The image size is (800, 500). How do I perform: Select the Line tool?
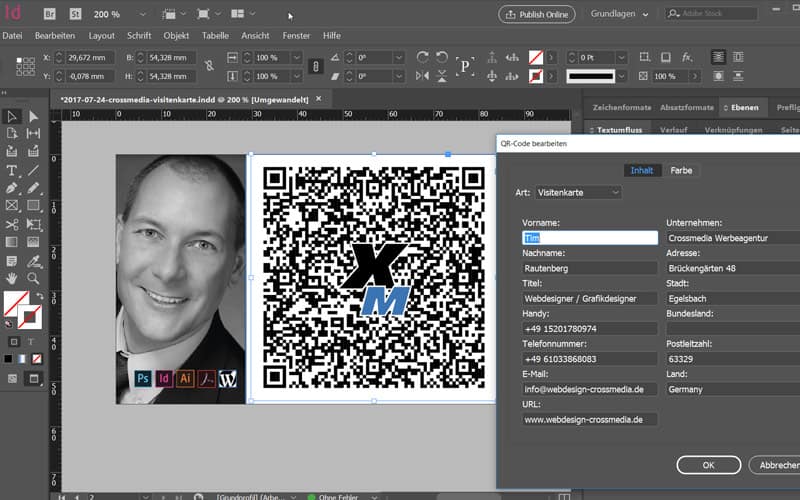tap(33, 170)
